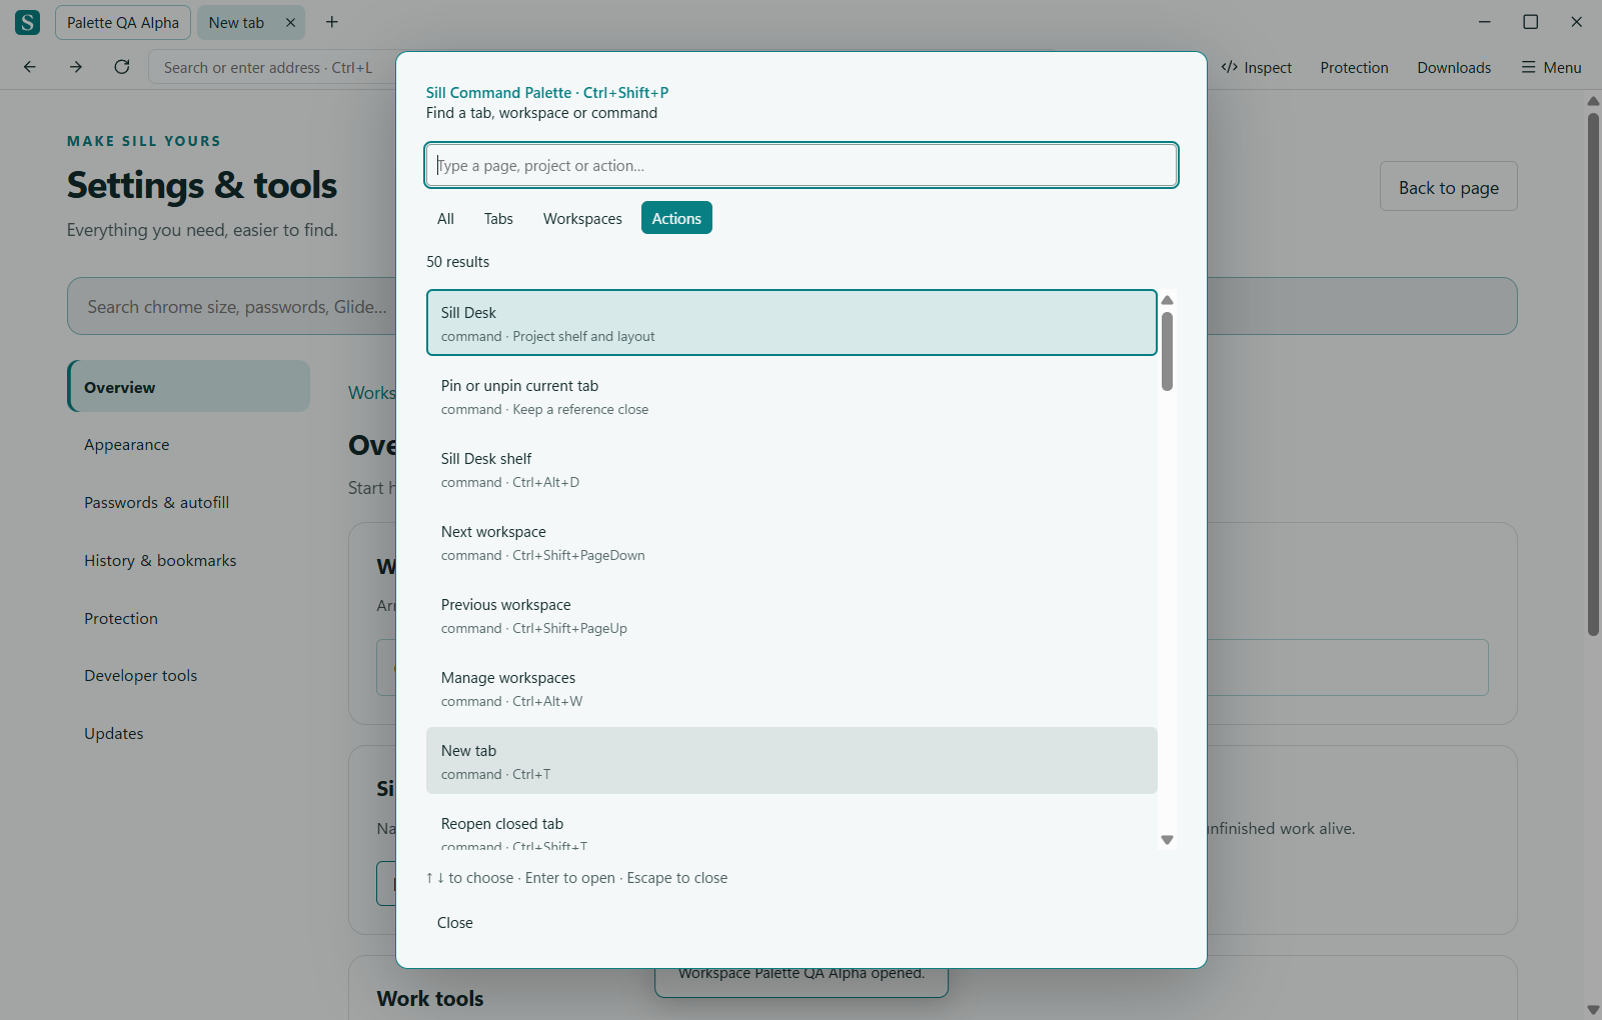Go back with the back arrow
This screenshot has height=1020, width=1602.
coord(30,67)
